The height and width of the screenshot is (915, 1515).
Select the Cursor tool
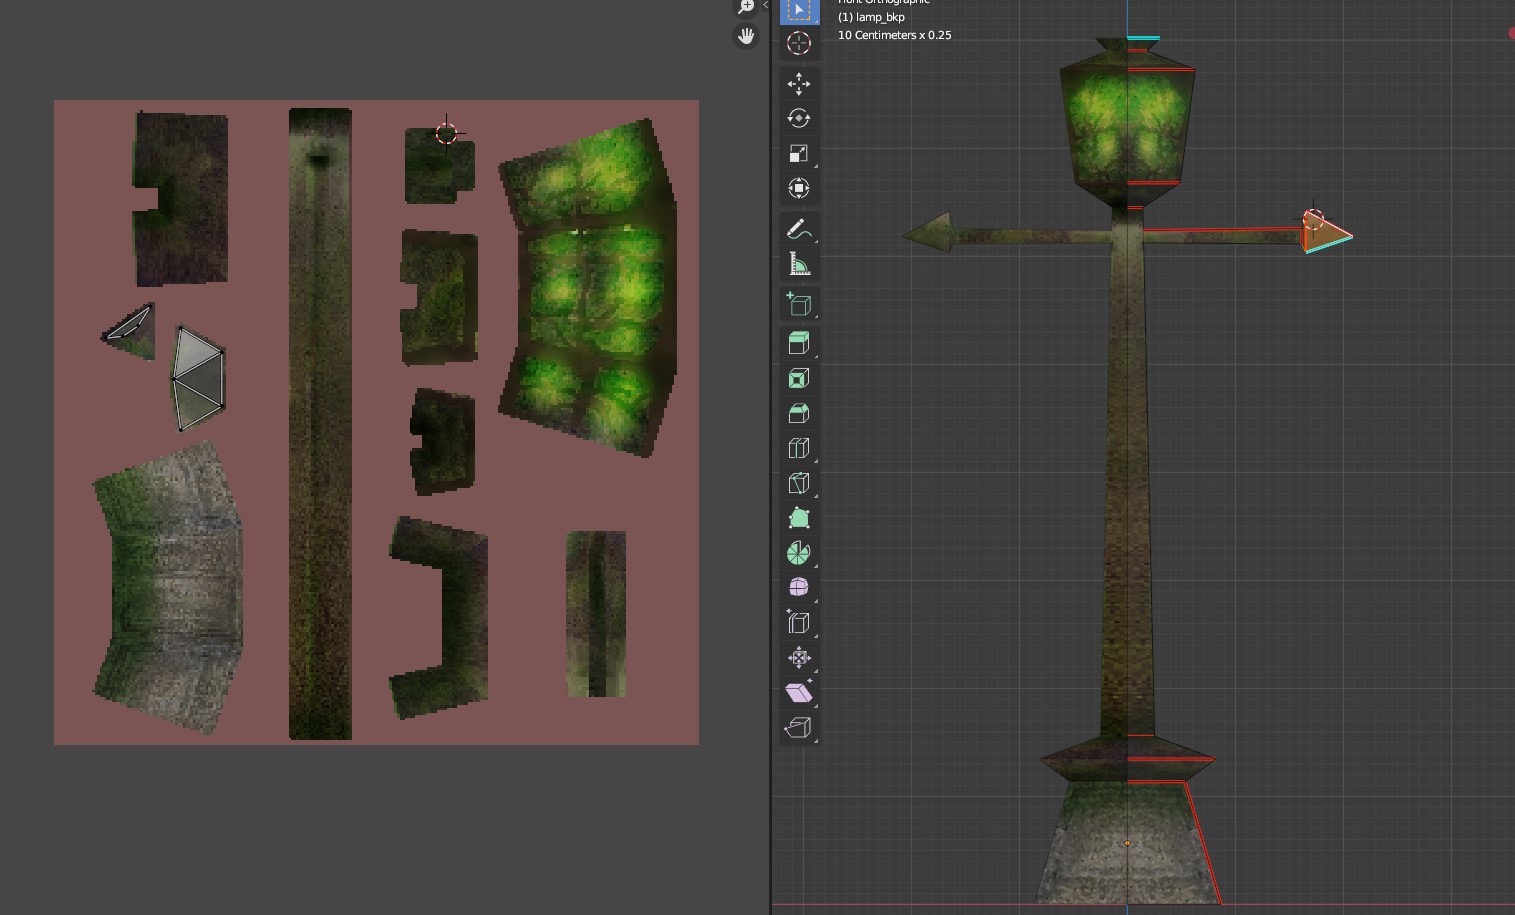tap(798, 43)
